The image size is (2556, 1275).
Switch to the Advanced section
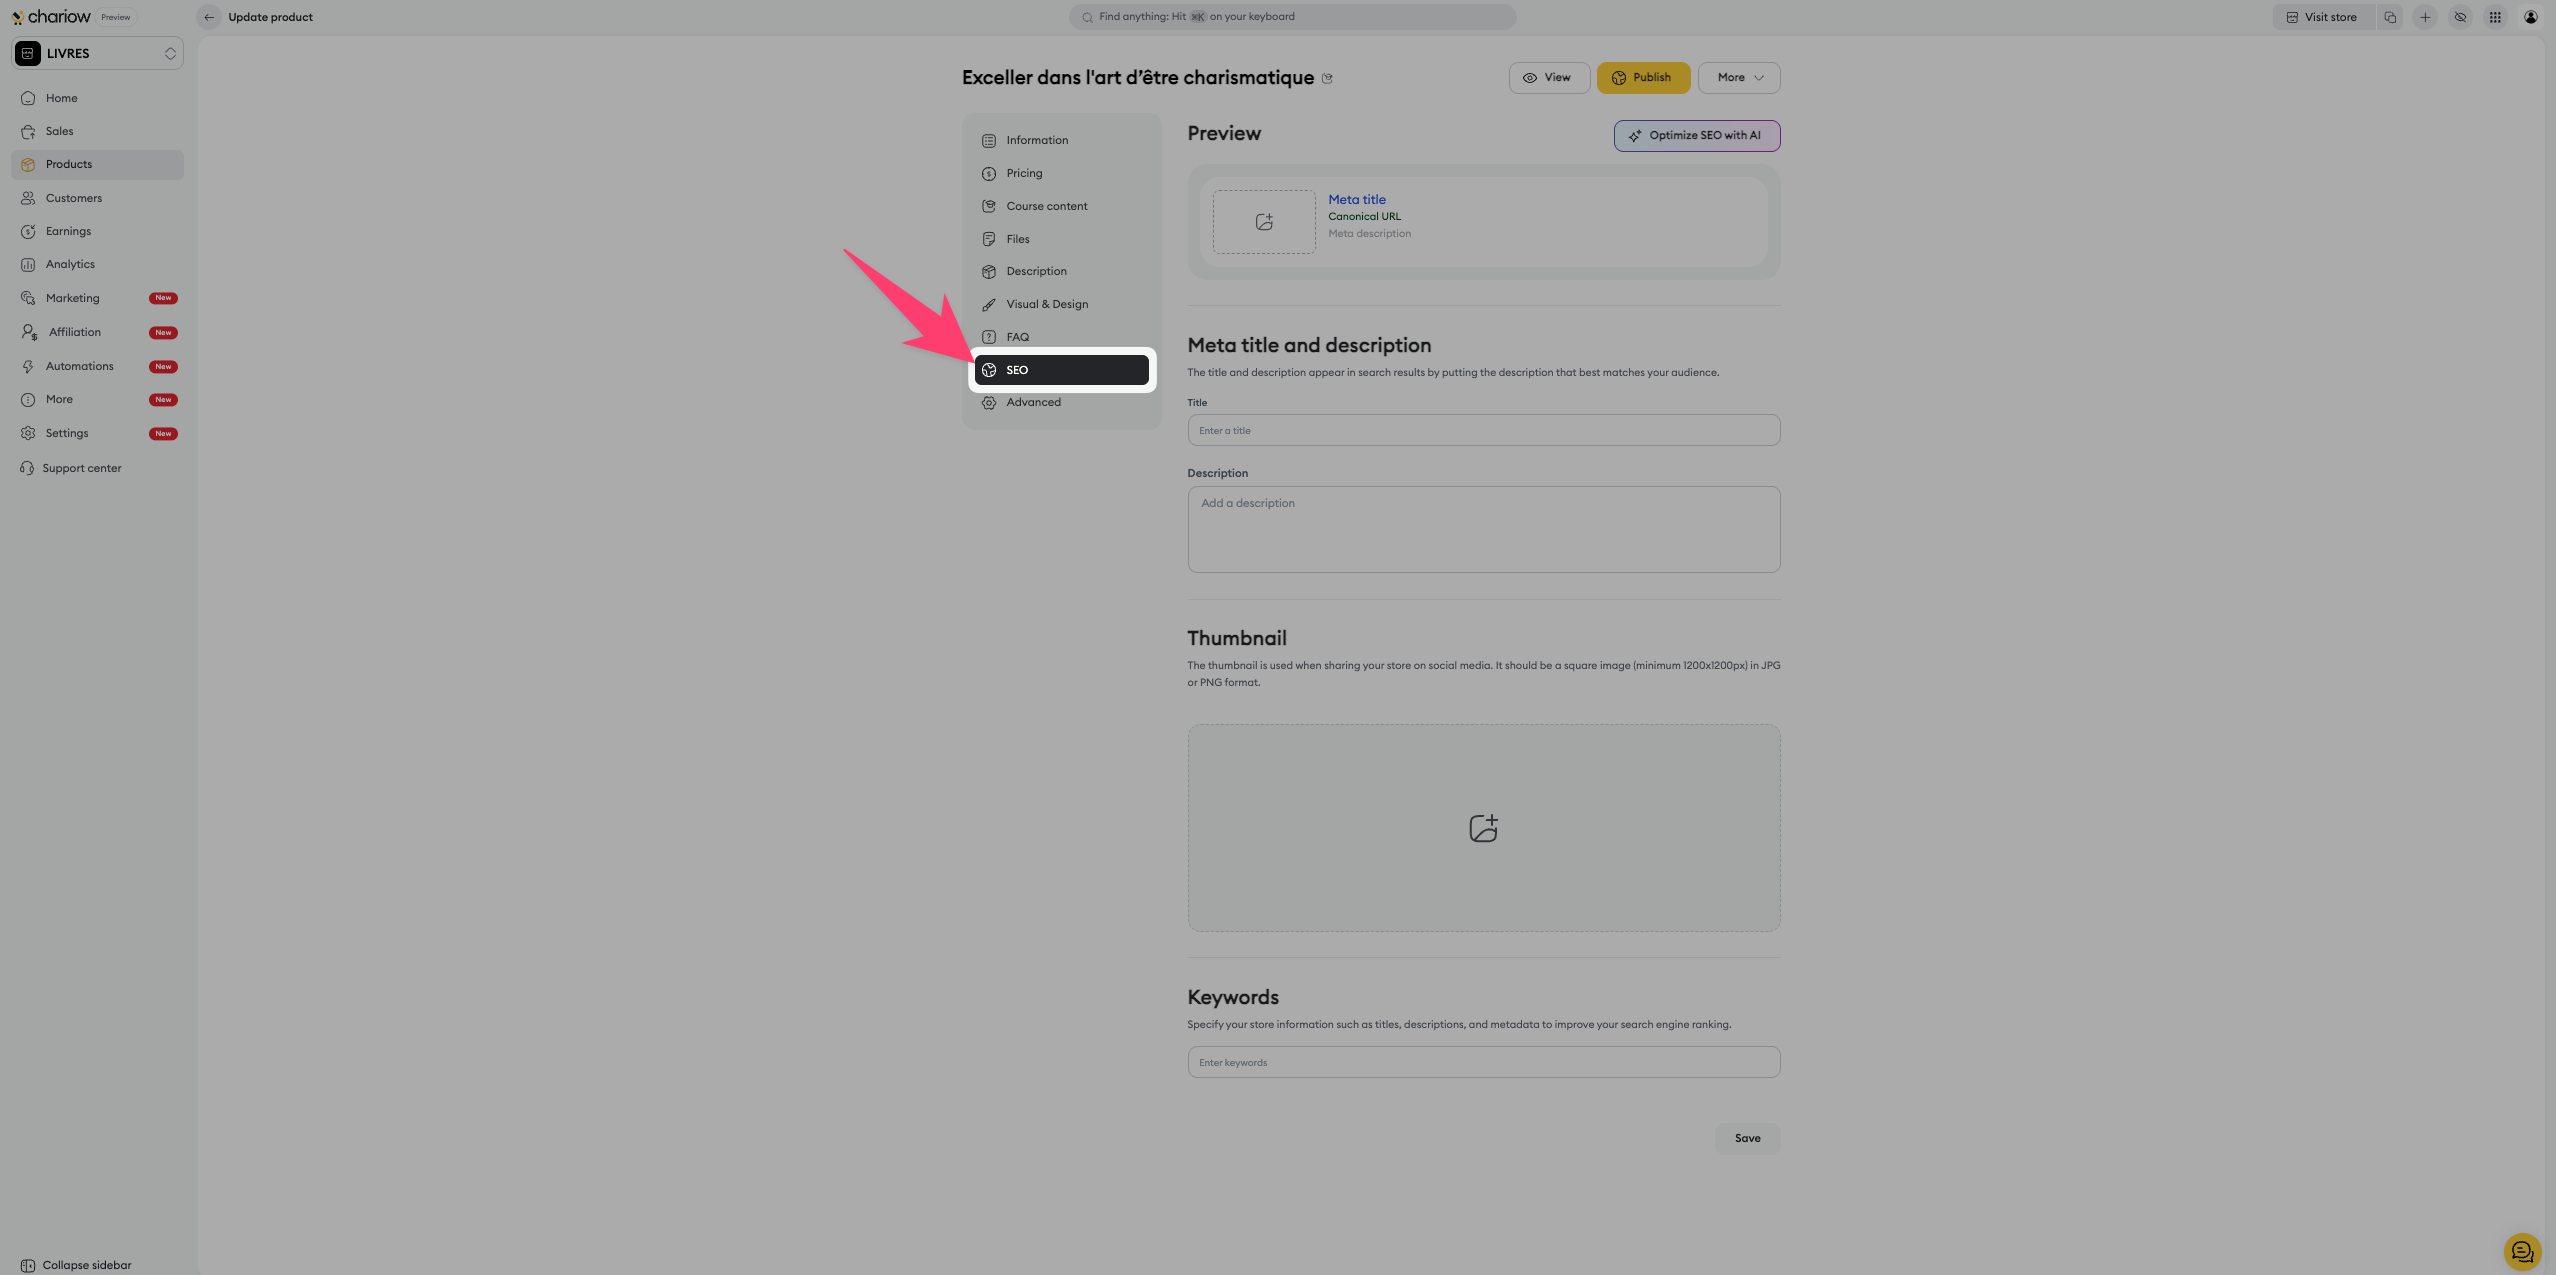coord(1033,402)
